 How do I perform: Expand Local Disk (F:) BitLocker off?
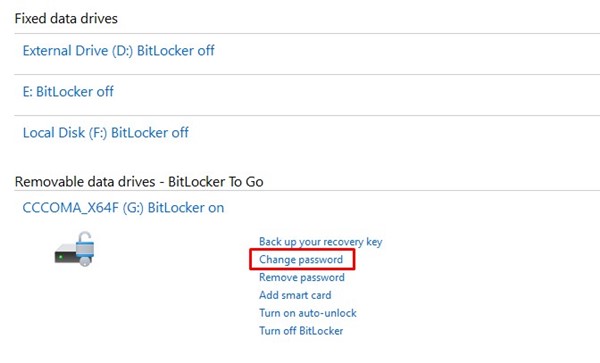point(106,132)
